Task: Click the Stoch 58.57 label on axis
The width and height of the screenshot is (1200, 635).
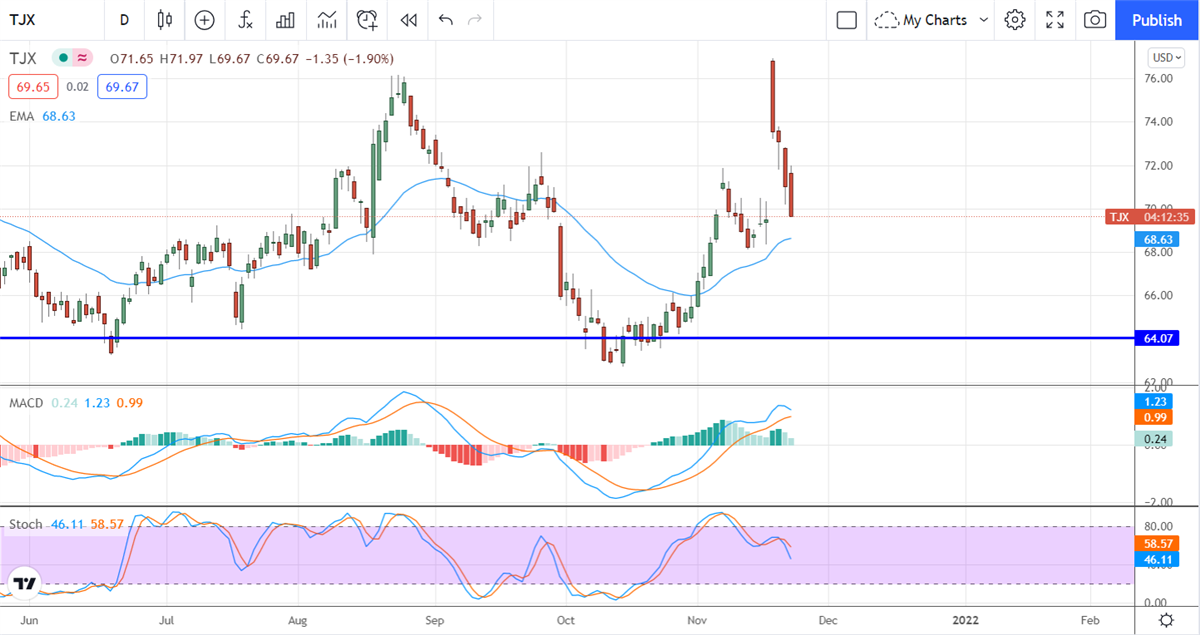Action: [x=1156, y=543]
